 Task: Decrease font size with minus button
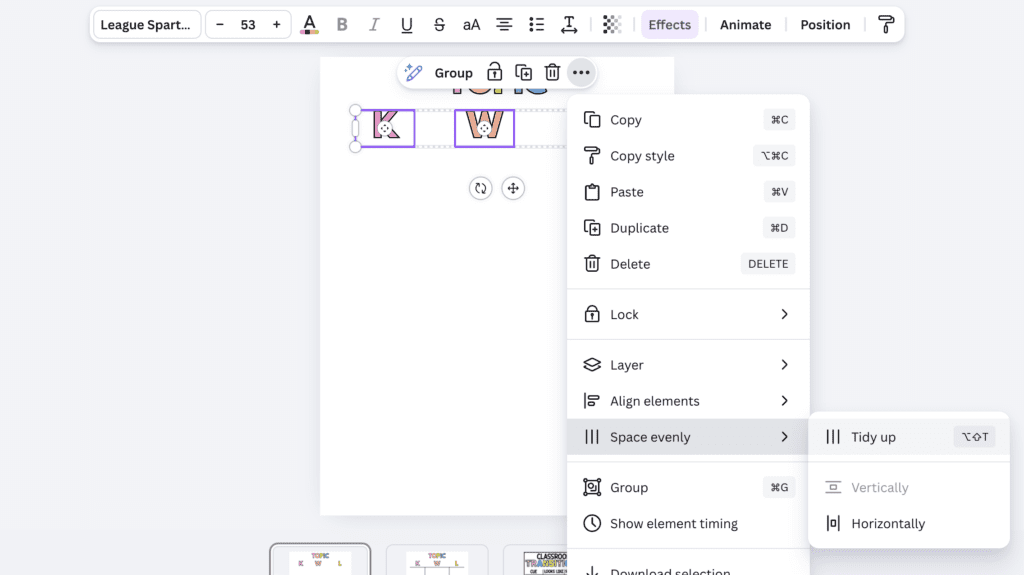pos(220,25)
